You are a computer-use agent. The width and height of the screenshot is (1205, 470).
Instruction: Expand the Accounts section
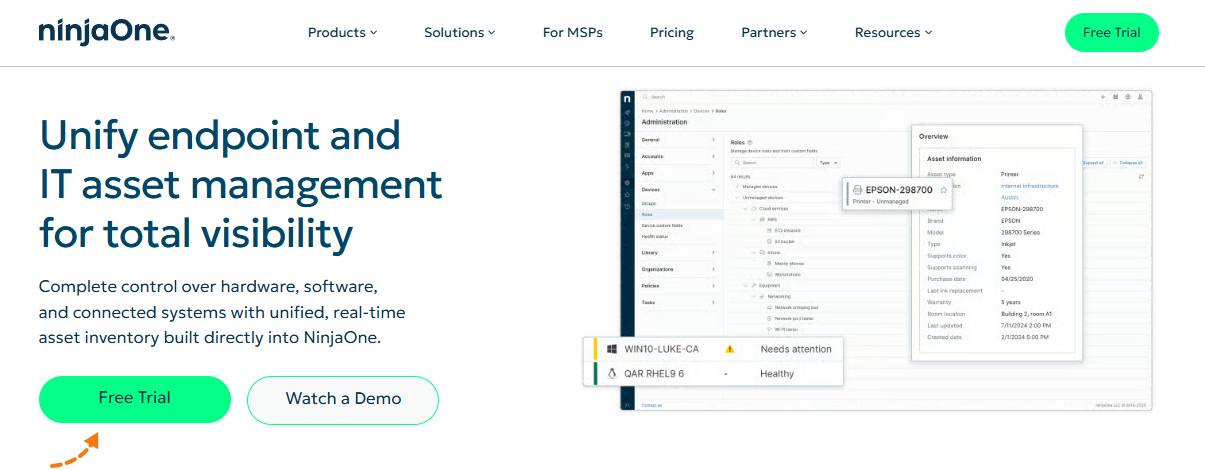tap(677, 156)
